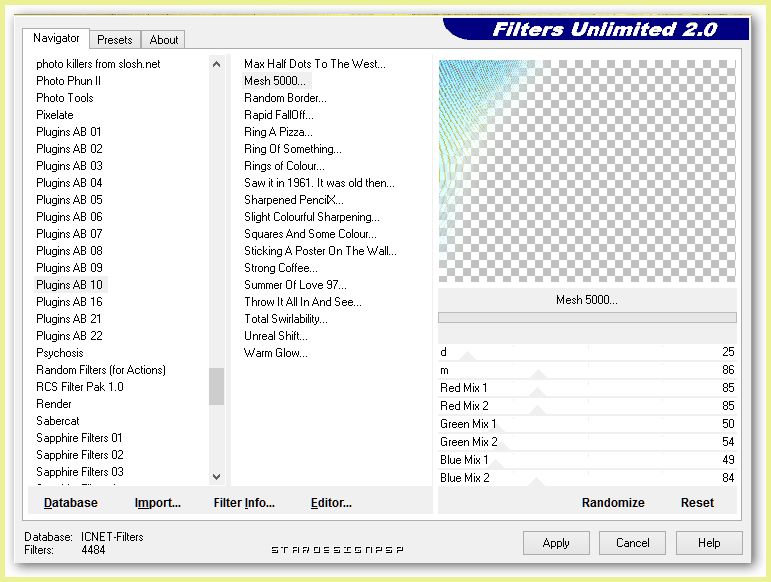
Task: Choose 'Strong Coffee...' filter
Action: pyautogui.click(x=281, y=268)
